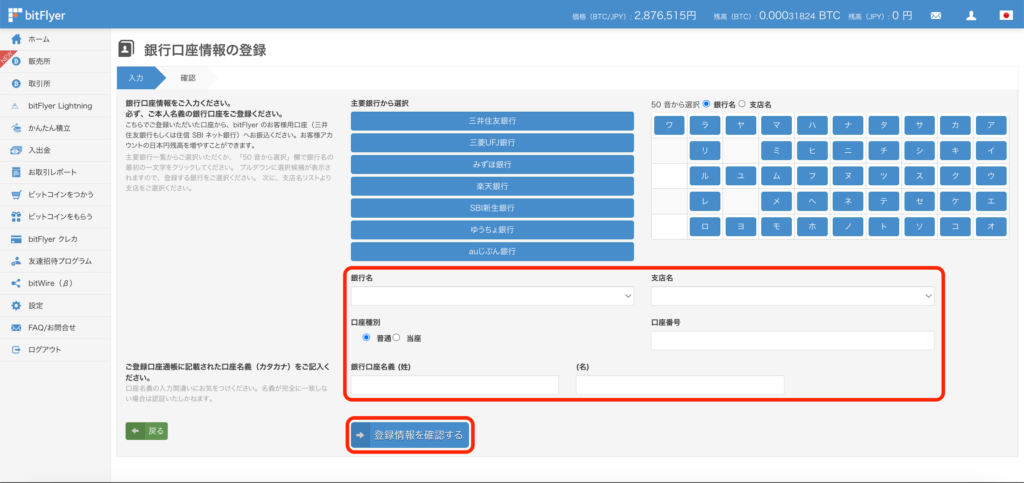
Task: Open the 支店名 dropdown
Action: (792, 296)
